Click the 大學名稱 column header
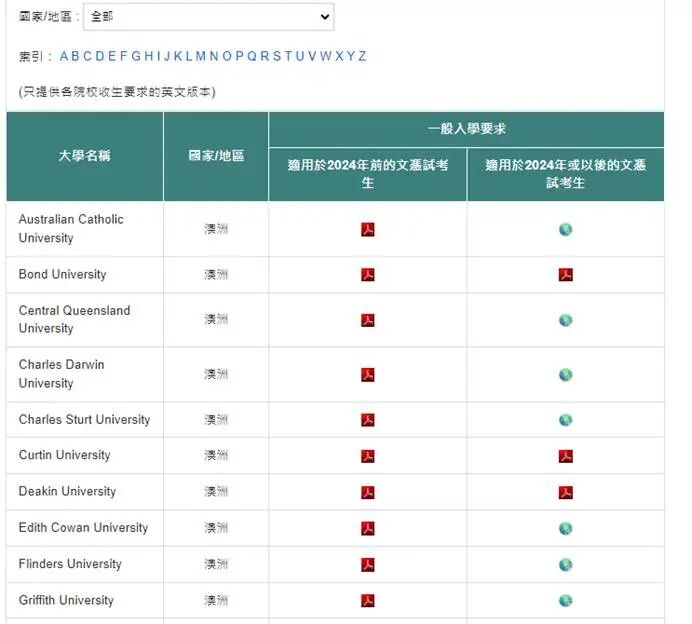 click(85, 156)
